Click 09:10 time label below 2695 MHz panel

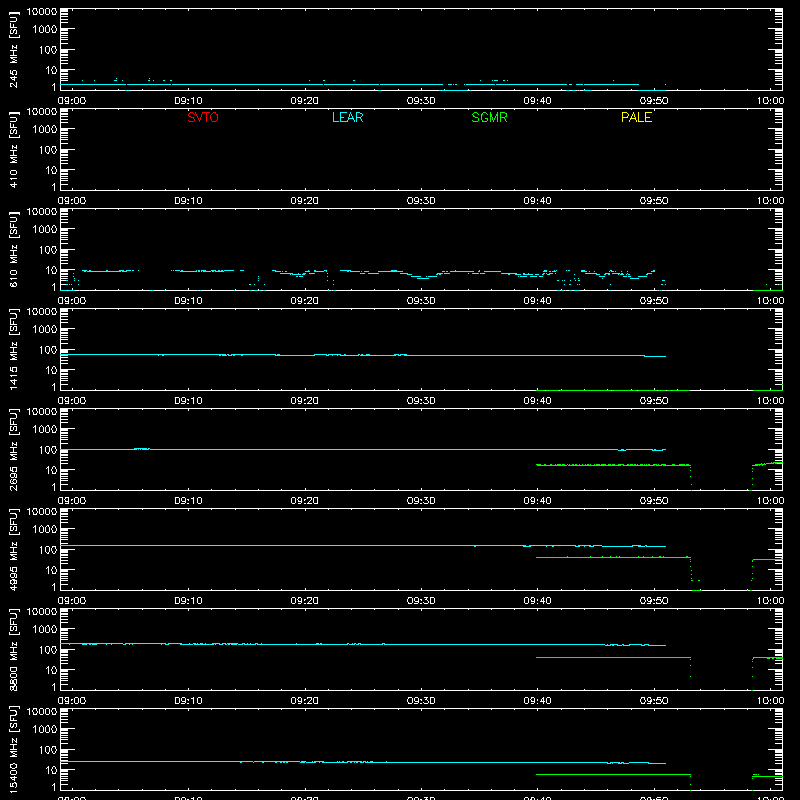(x=188, y=501)
